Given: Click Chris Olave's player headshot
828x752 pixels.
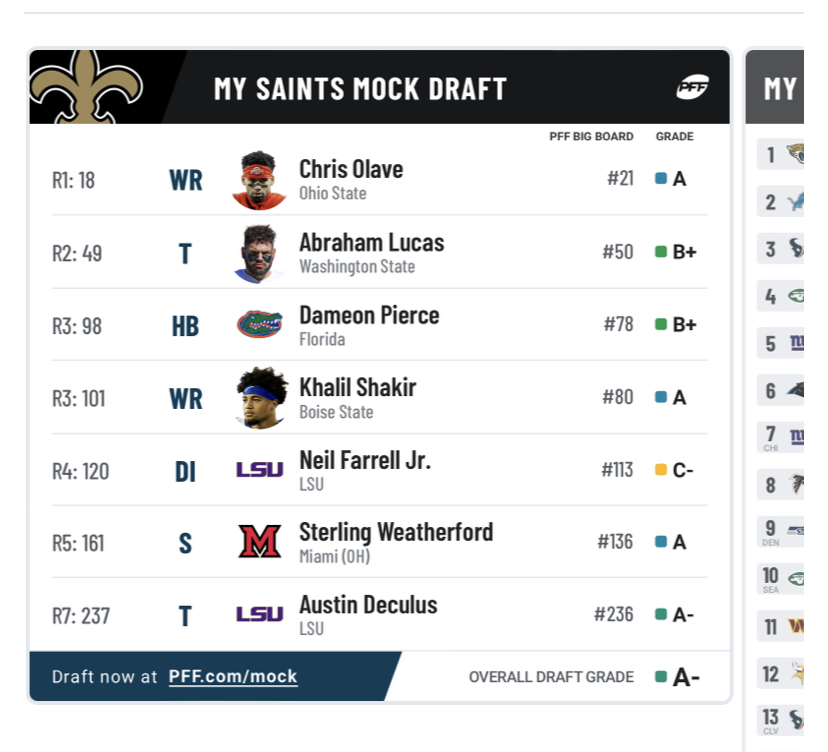Looking at the screenshot, I should click(x=259, y=180).
